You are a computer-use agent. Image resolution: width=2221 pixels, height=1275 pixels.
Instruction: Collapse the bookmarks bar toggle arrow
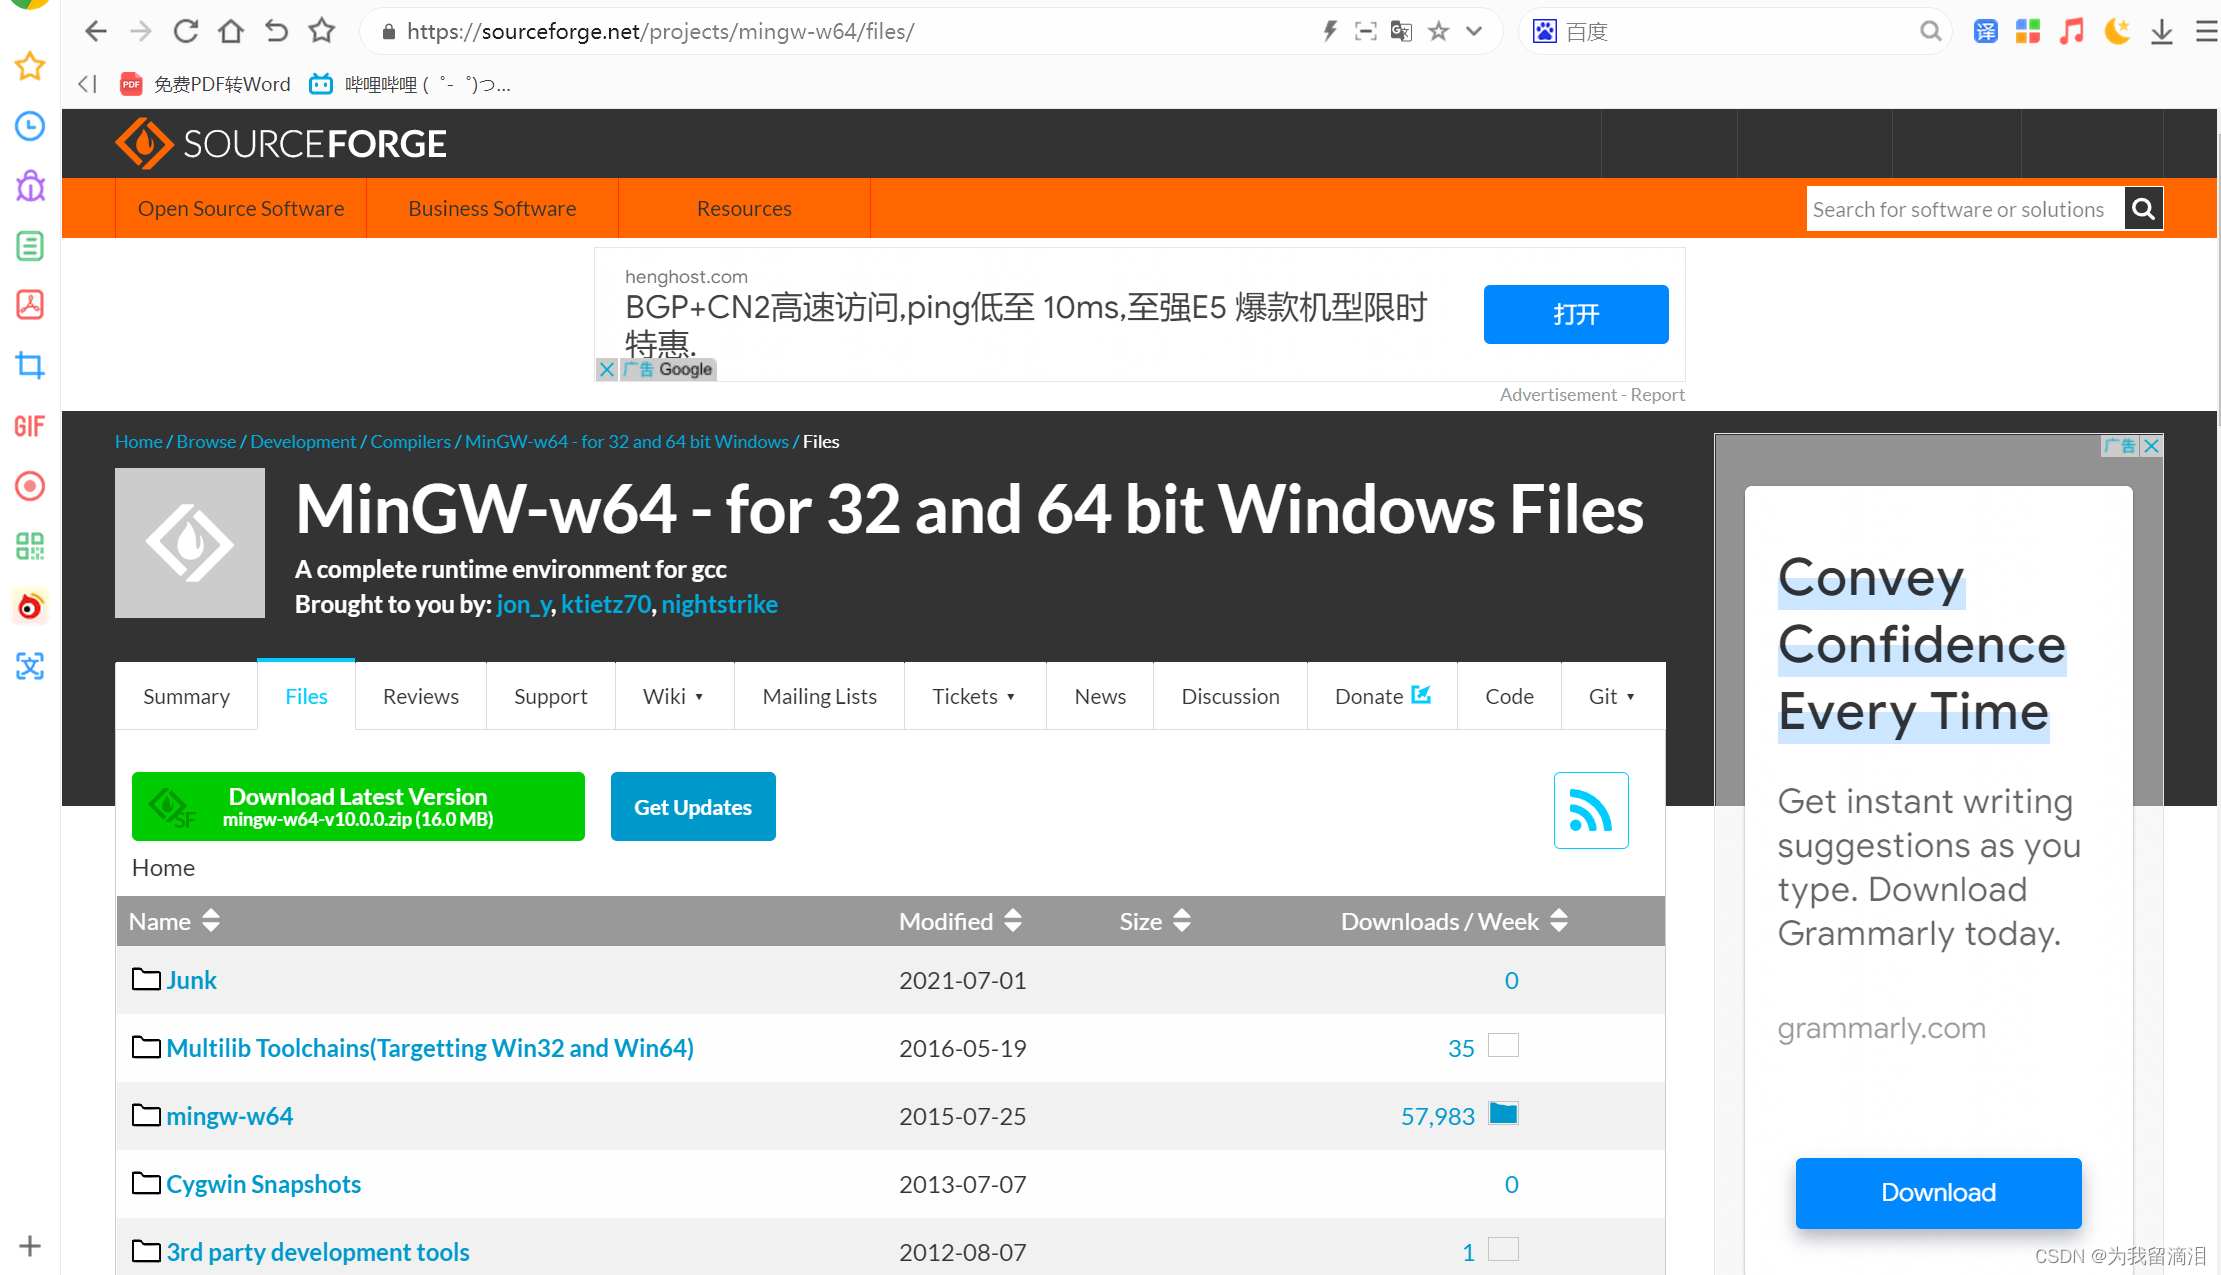point(87,84)
